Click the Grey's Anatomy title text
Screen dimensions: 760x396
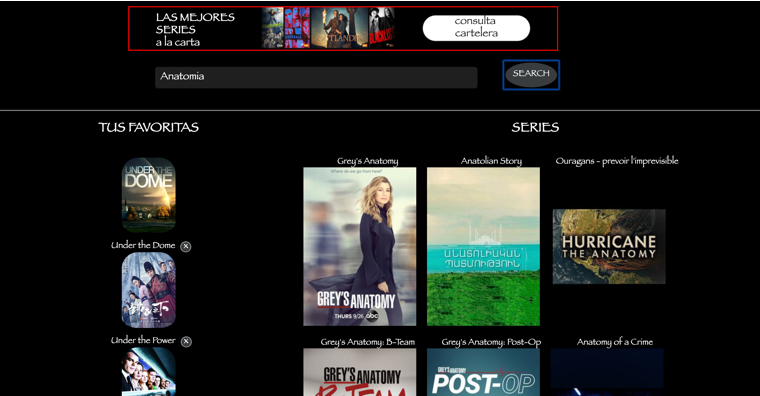[367, 161]
